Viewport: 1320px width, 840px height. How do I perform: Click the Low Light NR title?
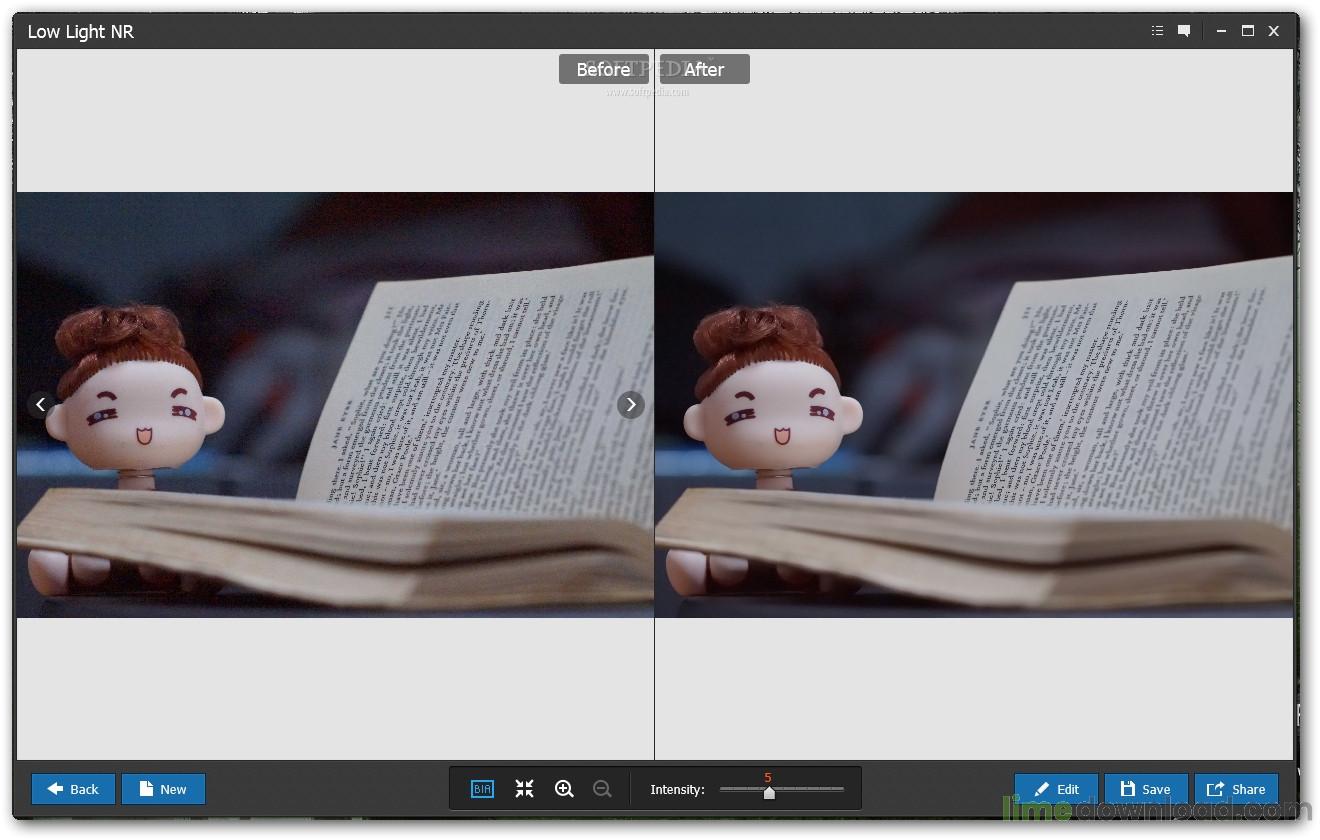click(x=80, y=32)
